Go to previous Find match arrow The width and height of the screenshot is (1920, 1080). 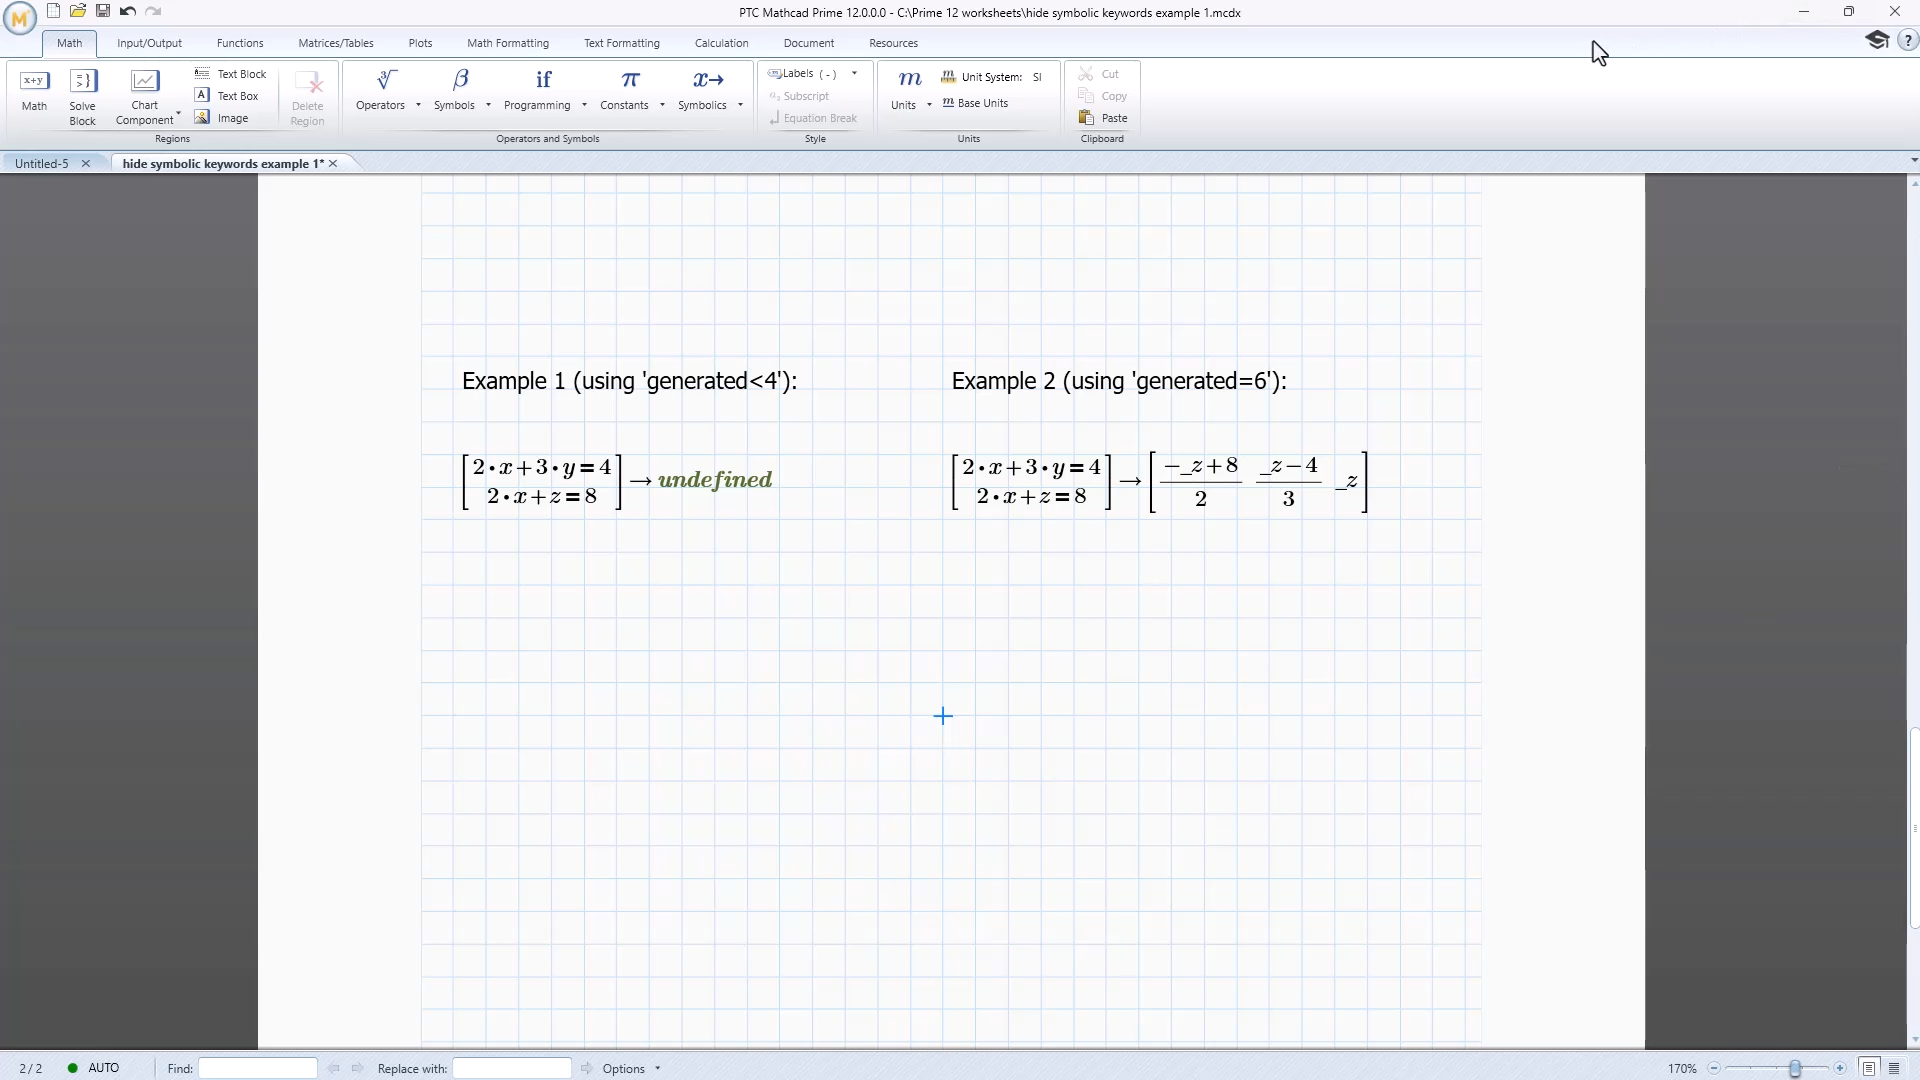(x=333, y=1068)
